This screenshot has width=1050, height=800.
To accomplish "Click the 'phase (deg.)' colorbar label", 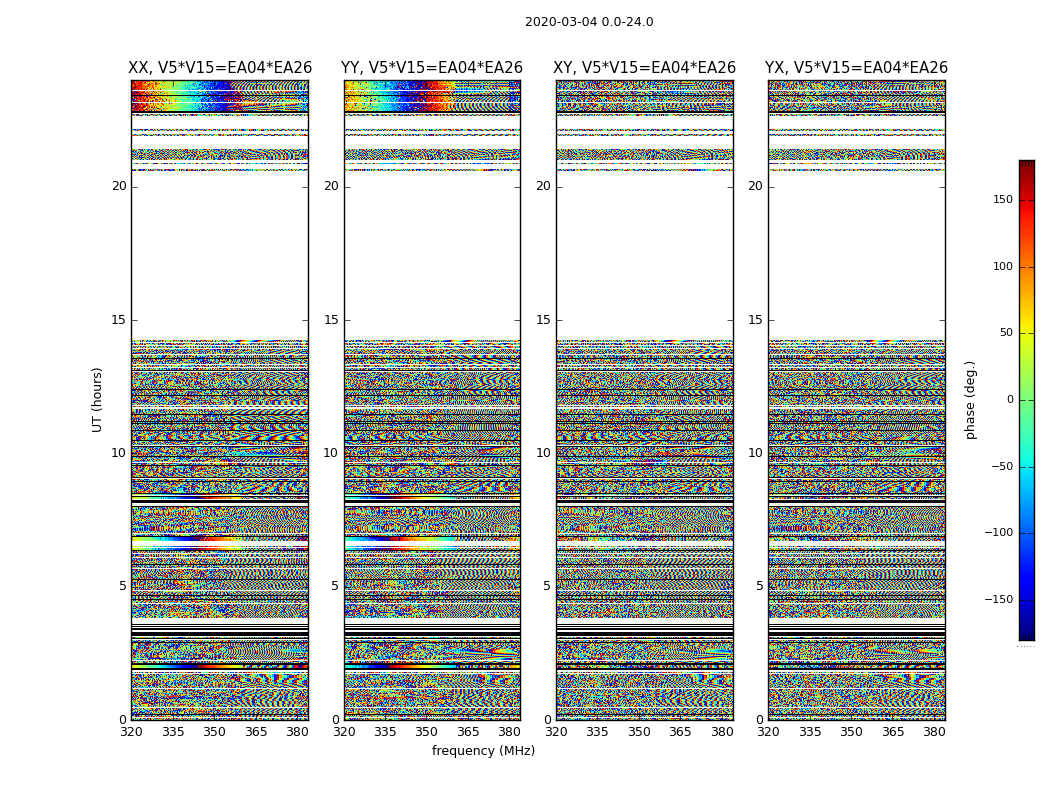I will [x=970, y=400].
